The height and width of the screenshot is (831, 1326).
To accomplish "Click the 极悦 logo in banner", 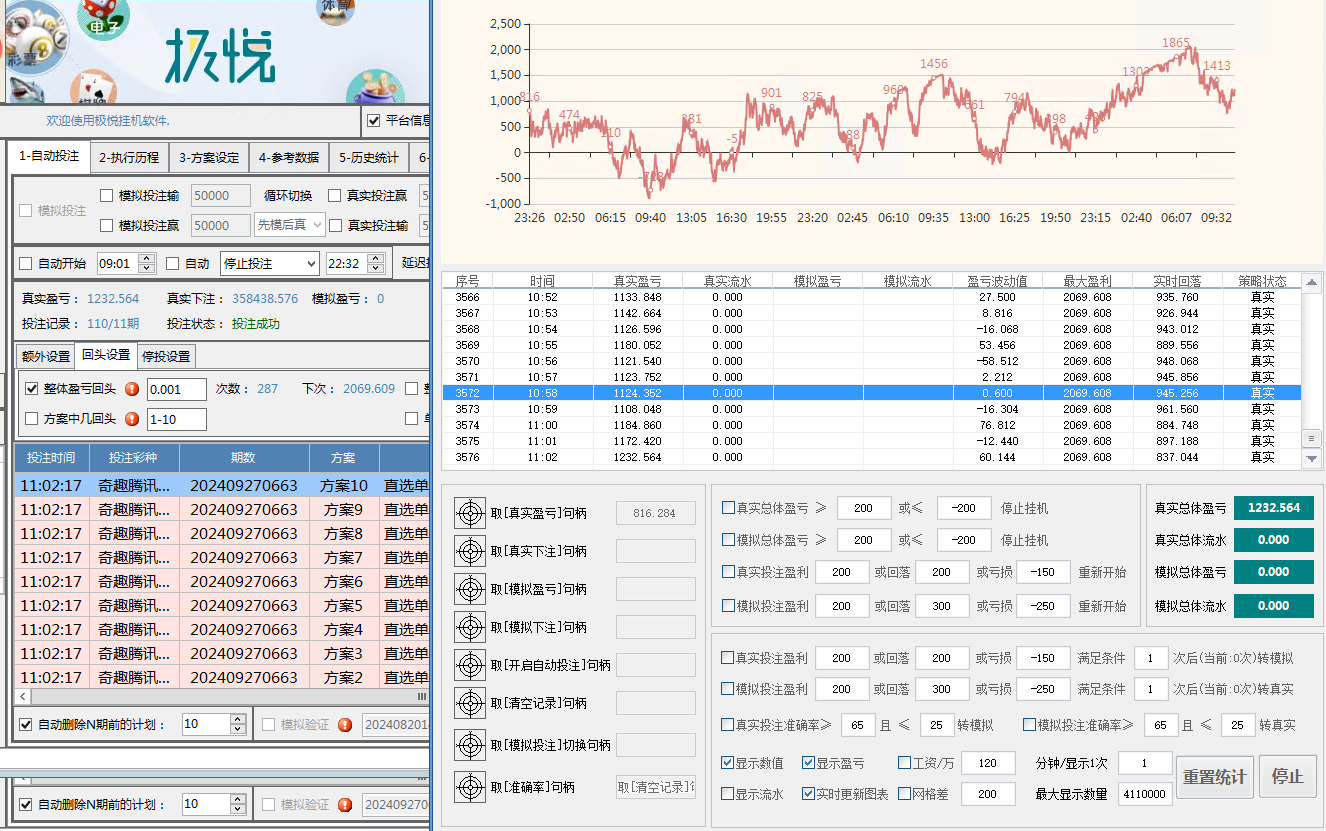I will 220,54.
